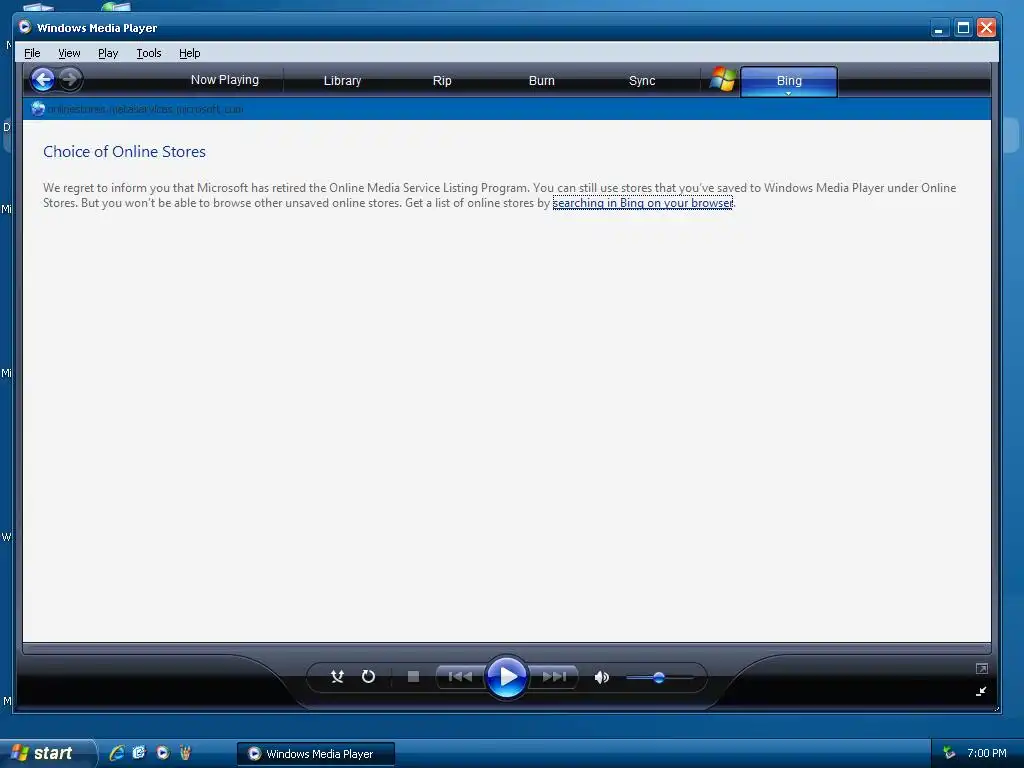Open the Now Playing tab

225,80
